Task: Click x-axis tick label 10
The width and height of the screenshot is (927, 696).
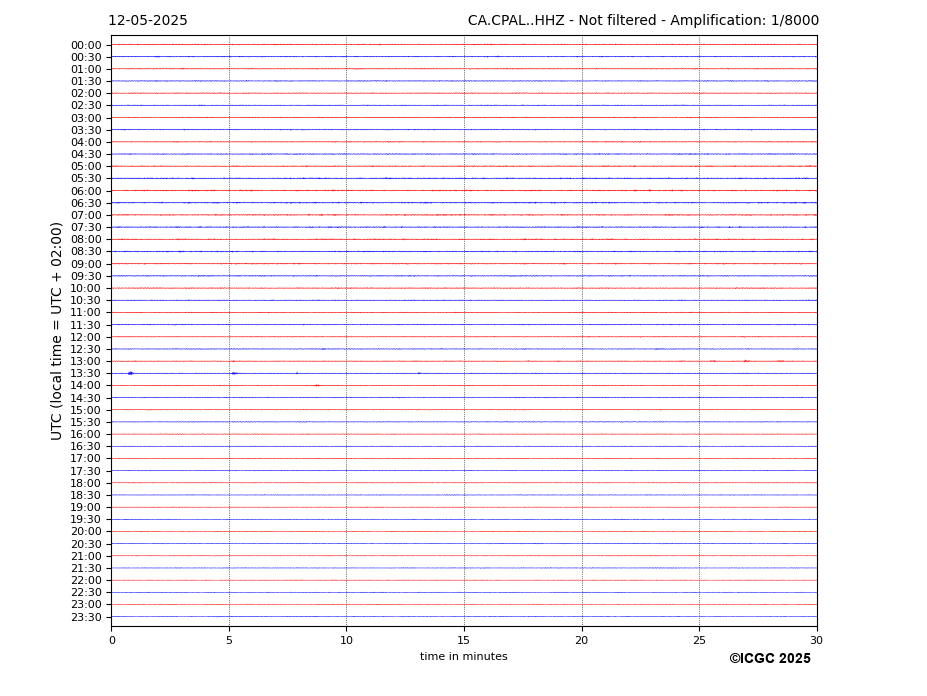Action: coord(346,640)
